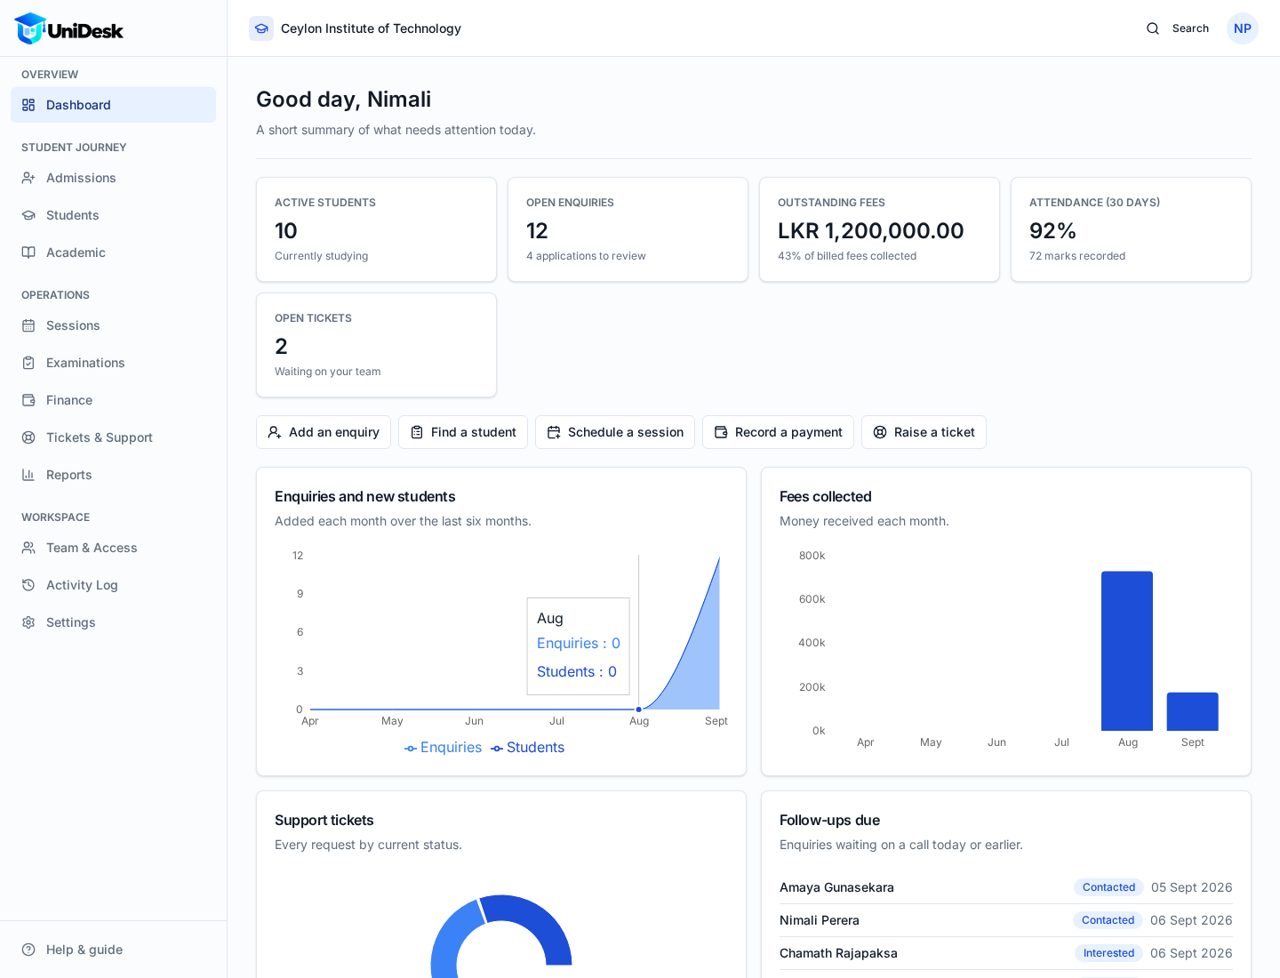Select Amaya Gunasekara follow-up row
The width and height of the screenshot is (1280, 978).
pos(1006,888)
